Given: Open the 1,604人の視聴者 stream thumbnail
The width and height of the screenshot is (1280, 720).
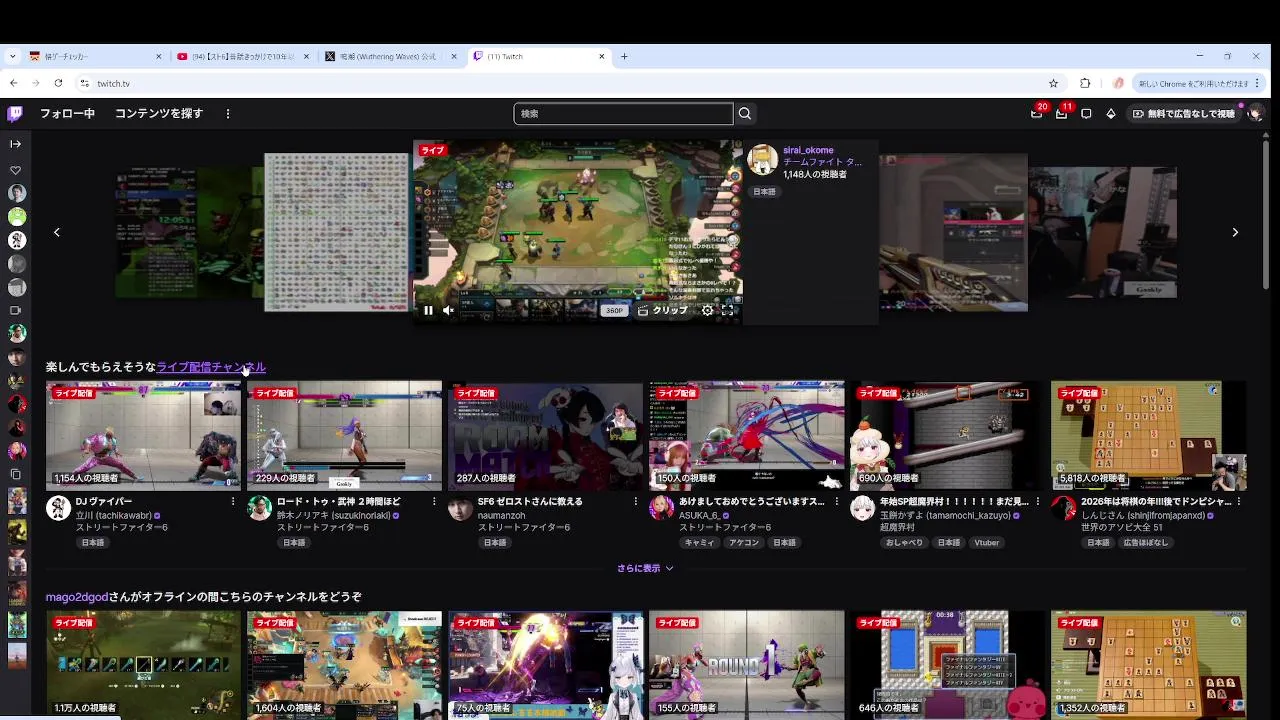Looking at the screenshot, I should [x=344, y=665].
